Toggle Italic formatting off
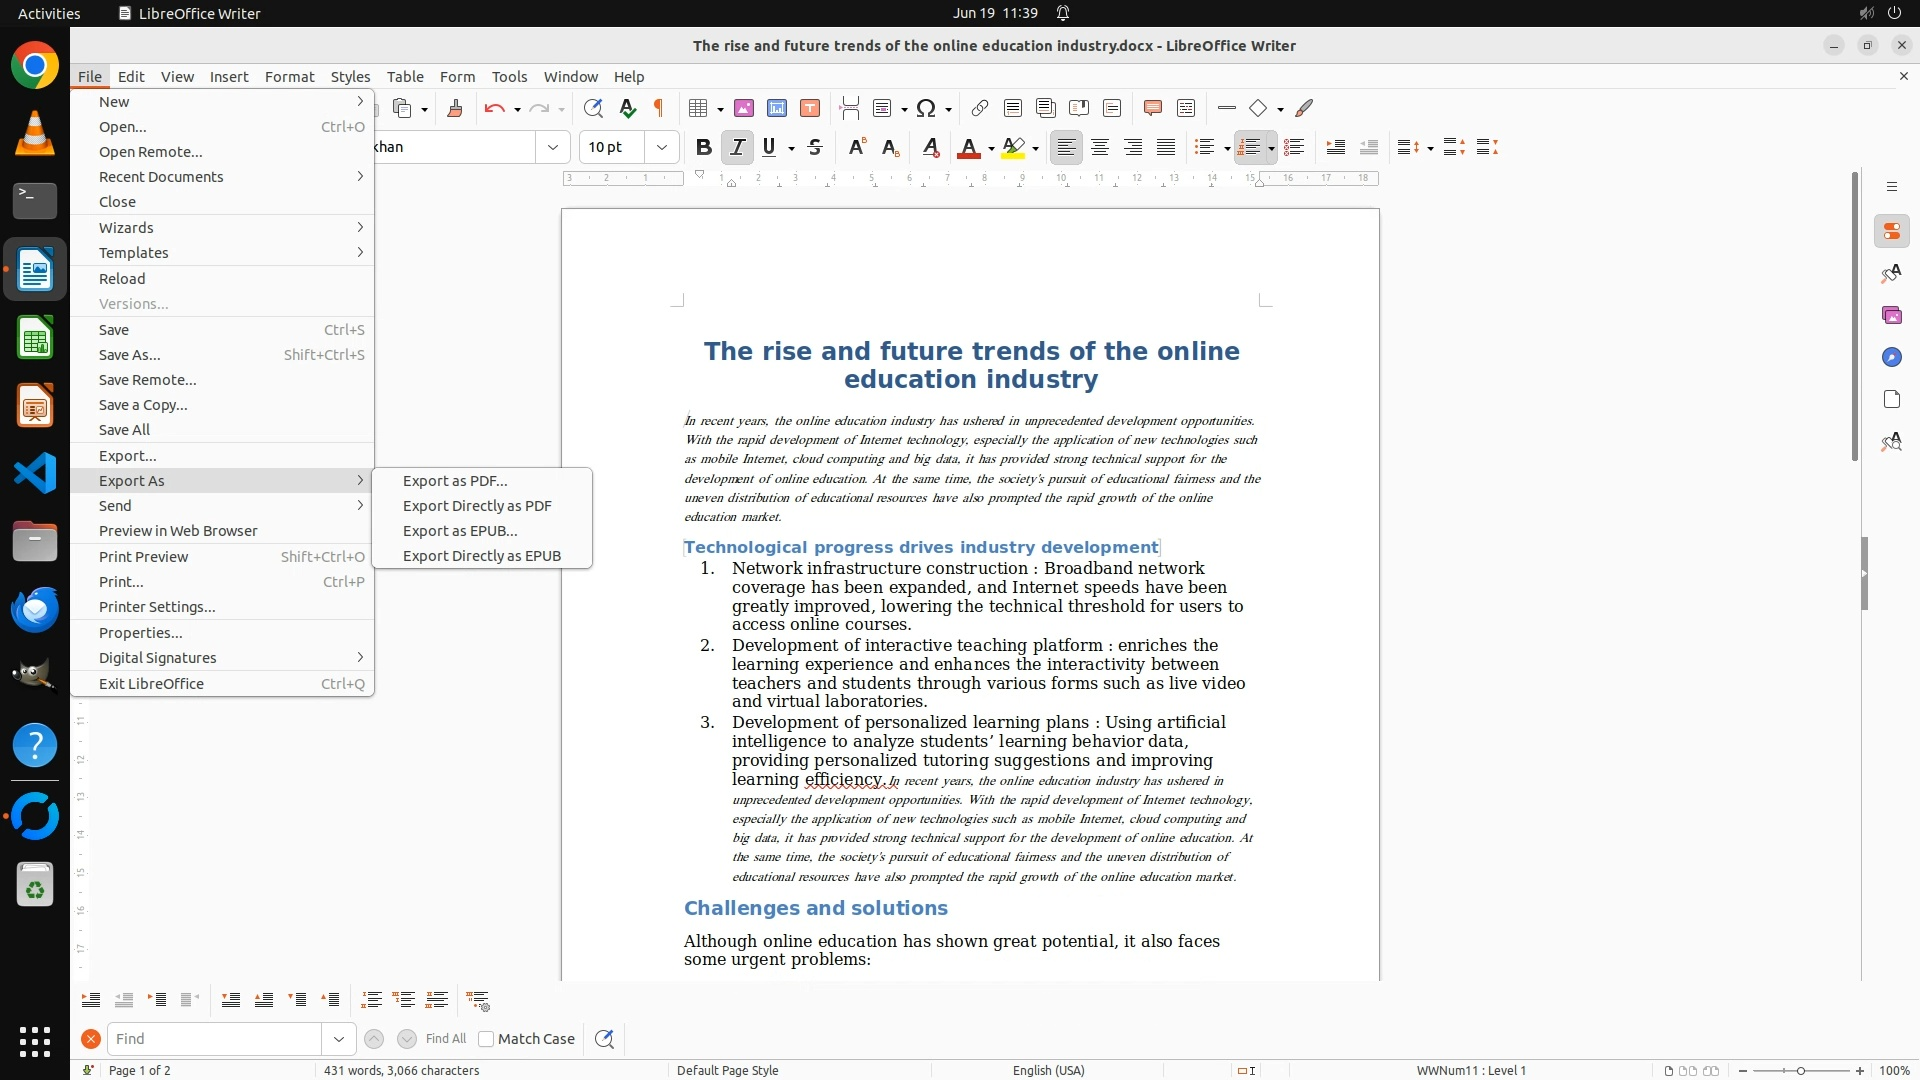This screenshot has width=1920, height=1080. [737, 147]
